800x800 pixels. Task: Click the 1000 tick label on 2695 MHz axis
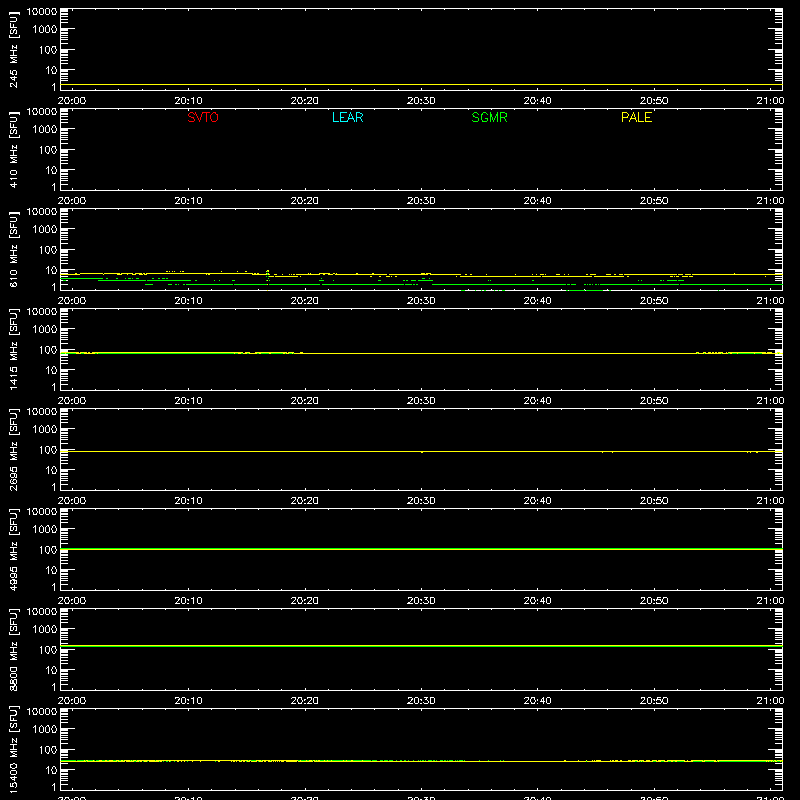45,430
